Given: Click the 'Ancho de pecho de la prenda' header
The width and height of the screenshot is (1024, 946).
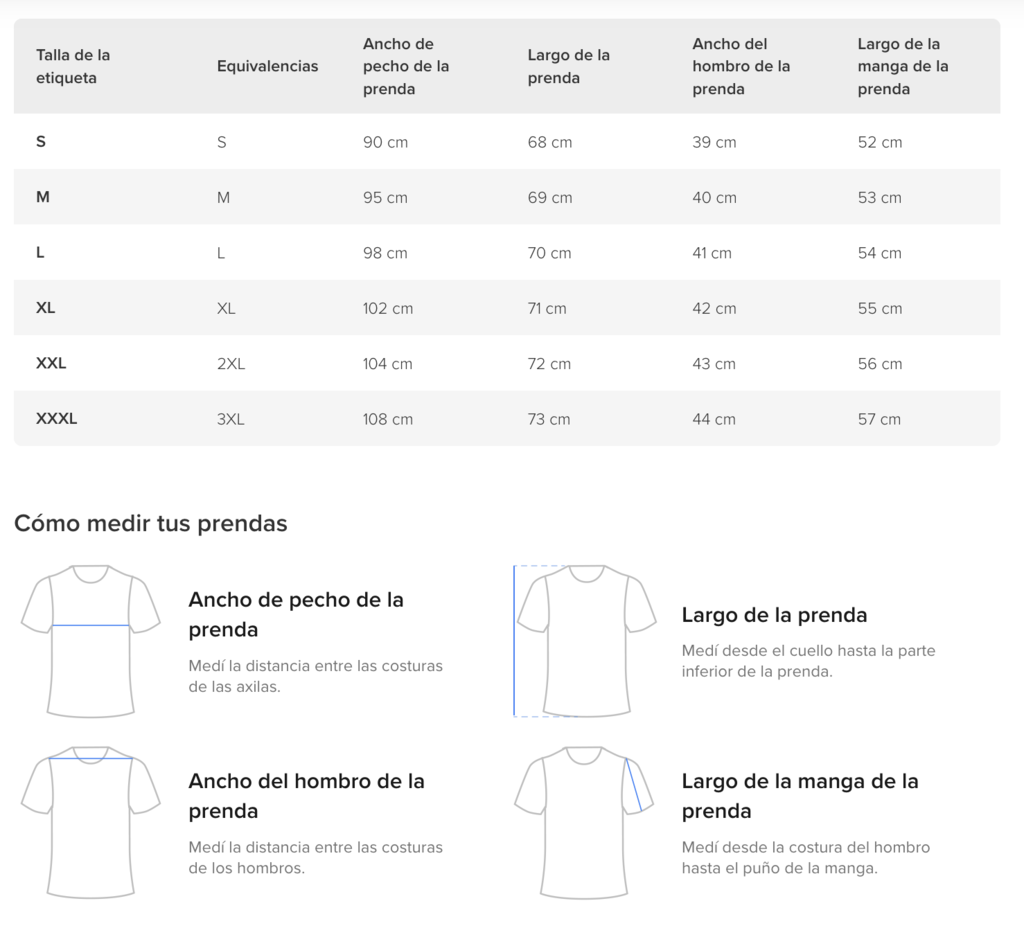Looking at the screenshot, I should coord(406,66).
